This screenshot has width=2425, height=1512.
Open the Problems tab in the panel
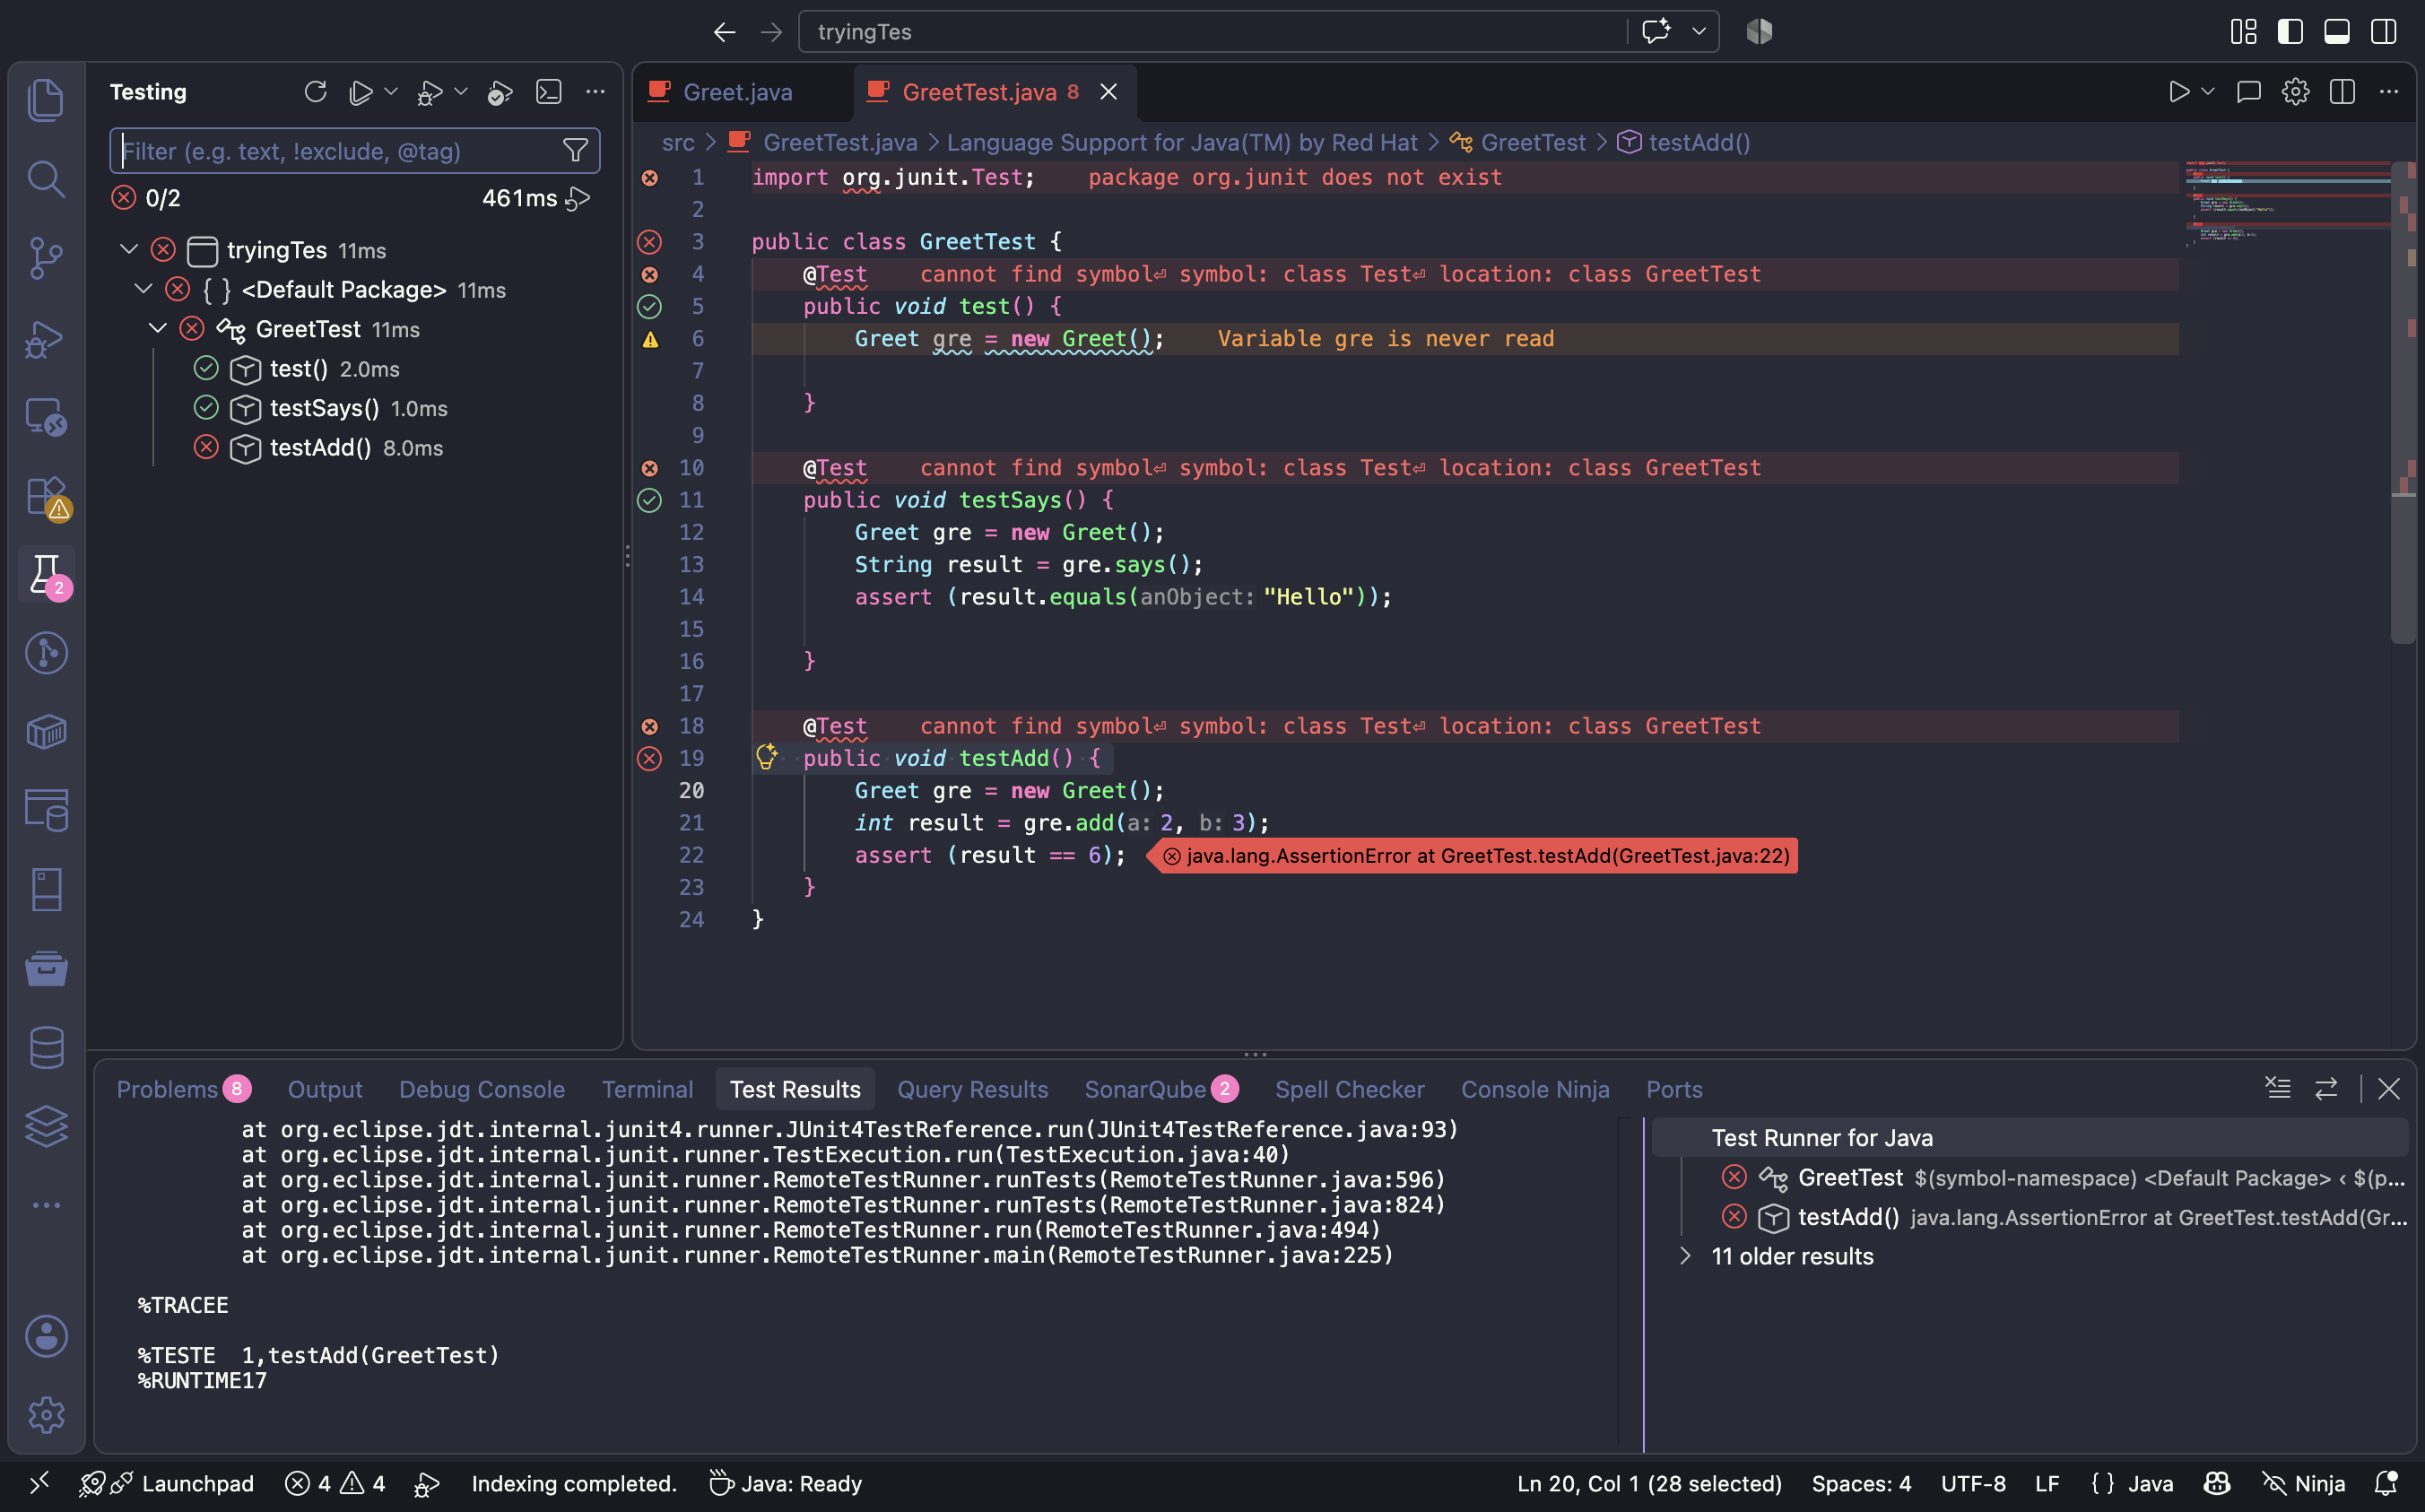tap(183, 1089)
